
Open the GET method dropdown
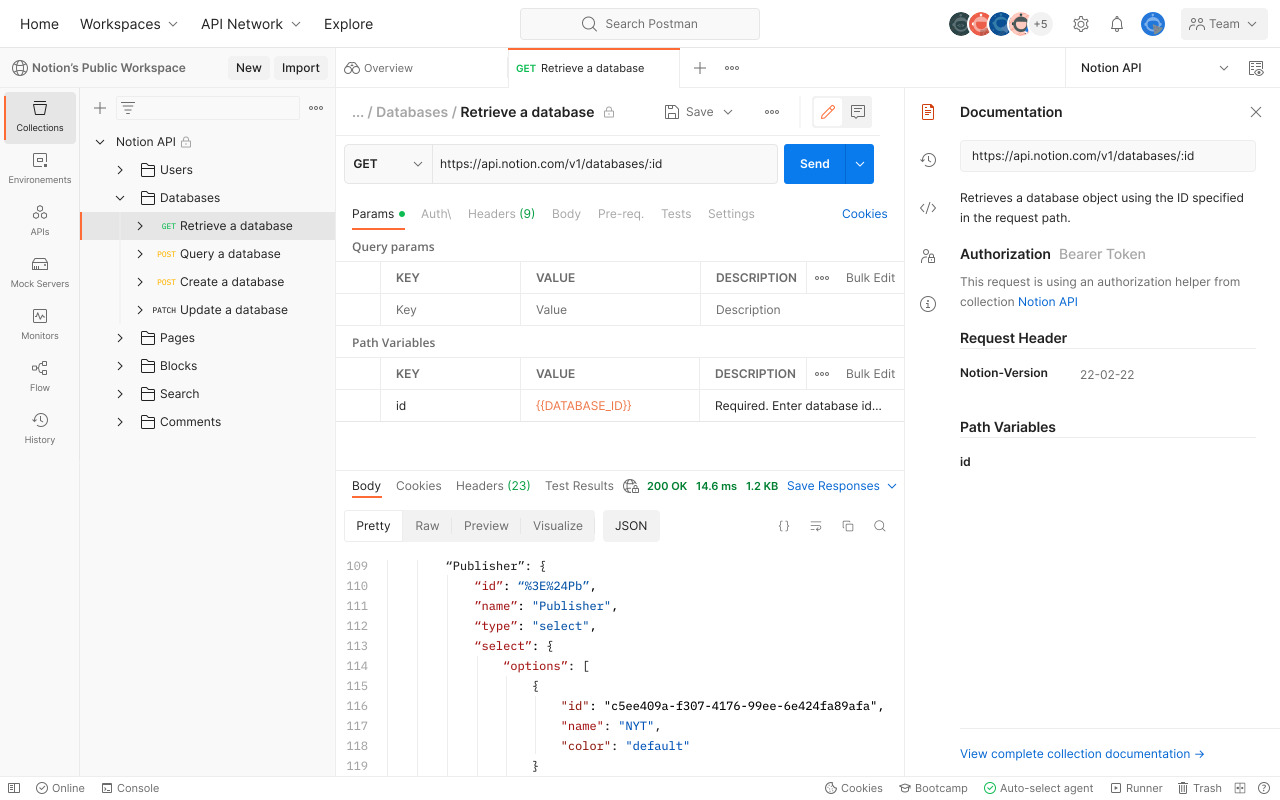pos(388,164)
